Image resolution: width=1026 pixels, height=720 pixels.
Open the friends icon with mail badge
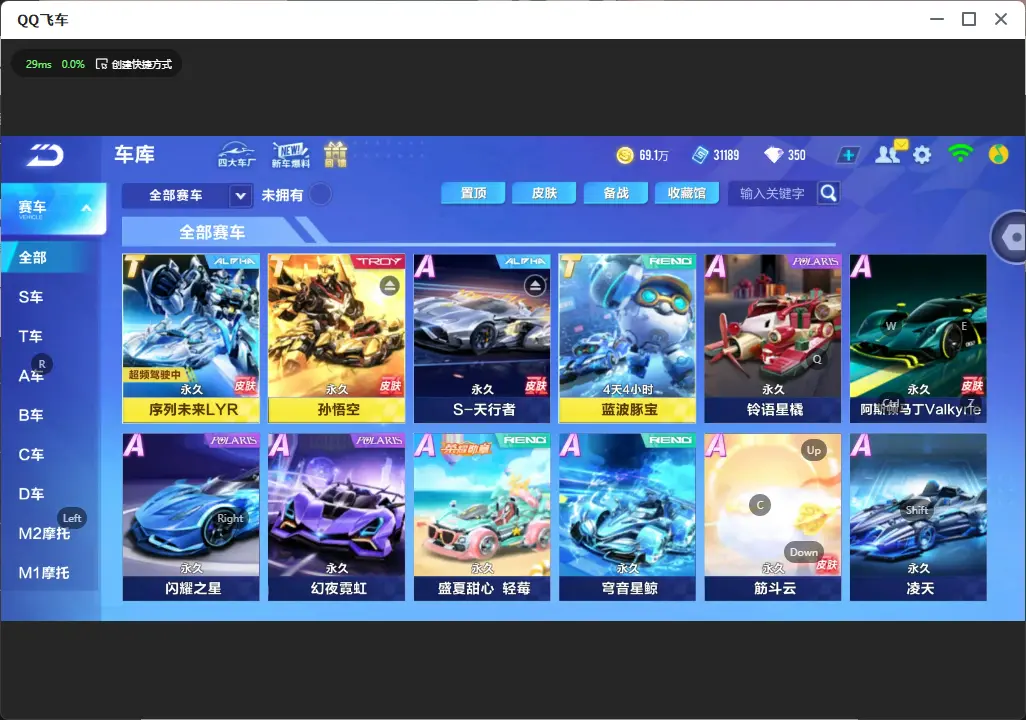pos(890,153)
